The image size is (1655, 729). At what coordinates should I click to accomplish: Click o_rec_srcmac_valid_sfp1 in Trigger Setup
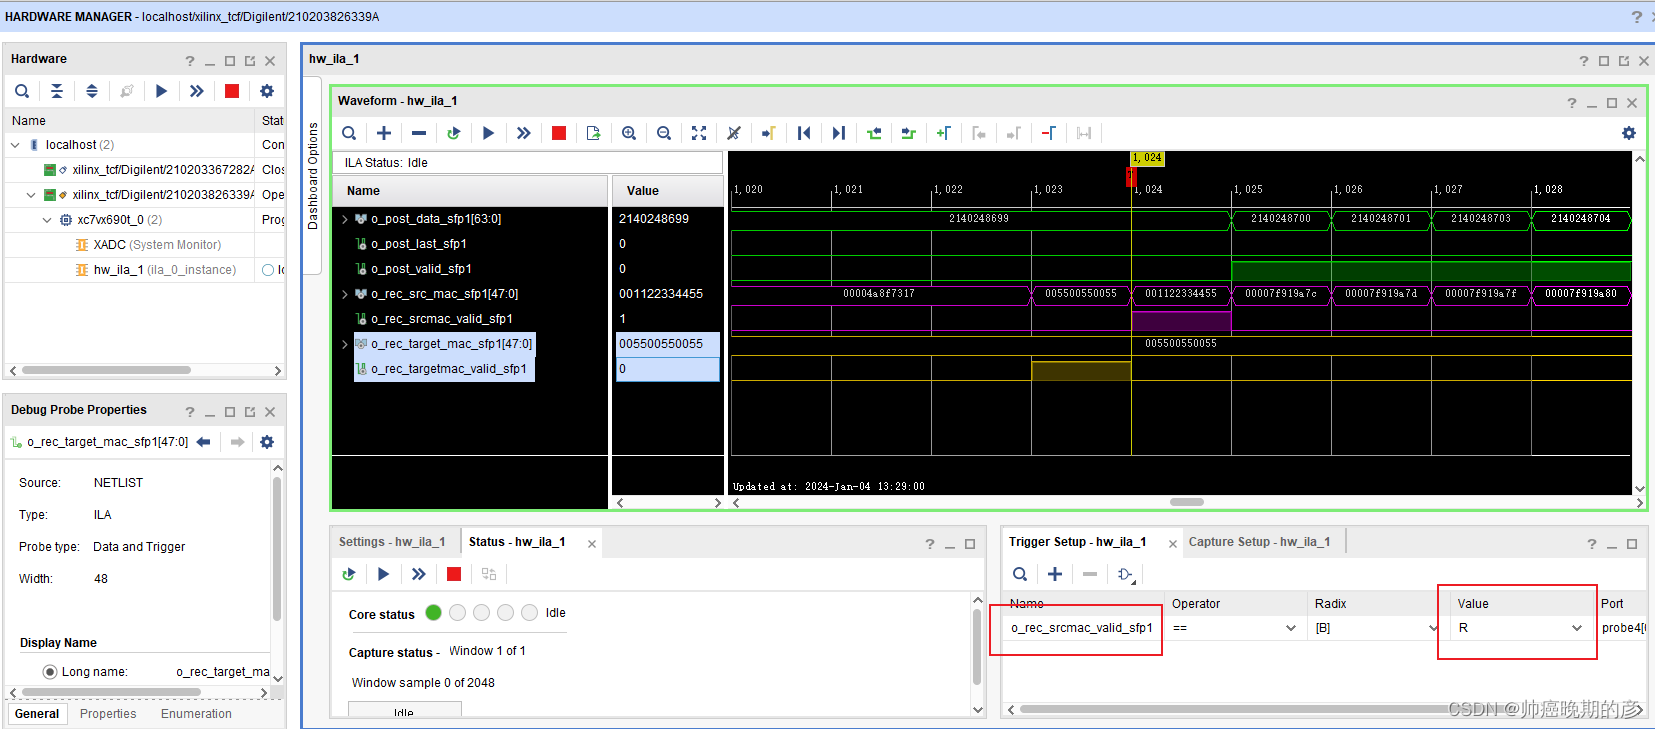(1081, 628)
